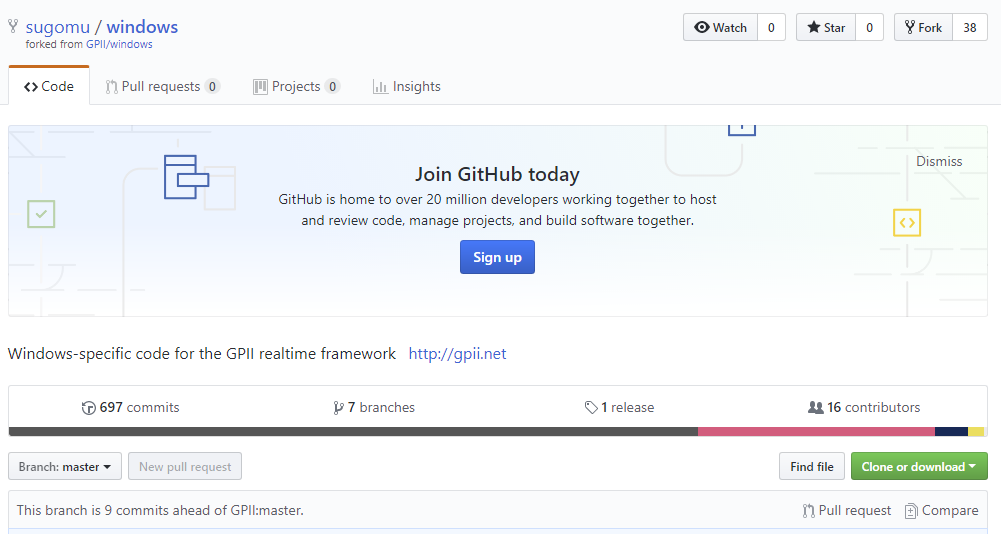The image size is (1001, 534).
Task: Switch to the Code tab
Action: click(49, 86)
